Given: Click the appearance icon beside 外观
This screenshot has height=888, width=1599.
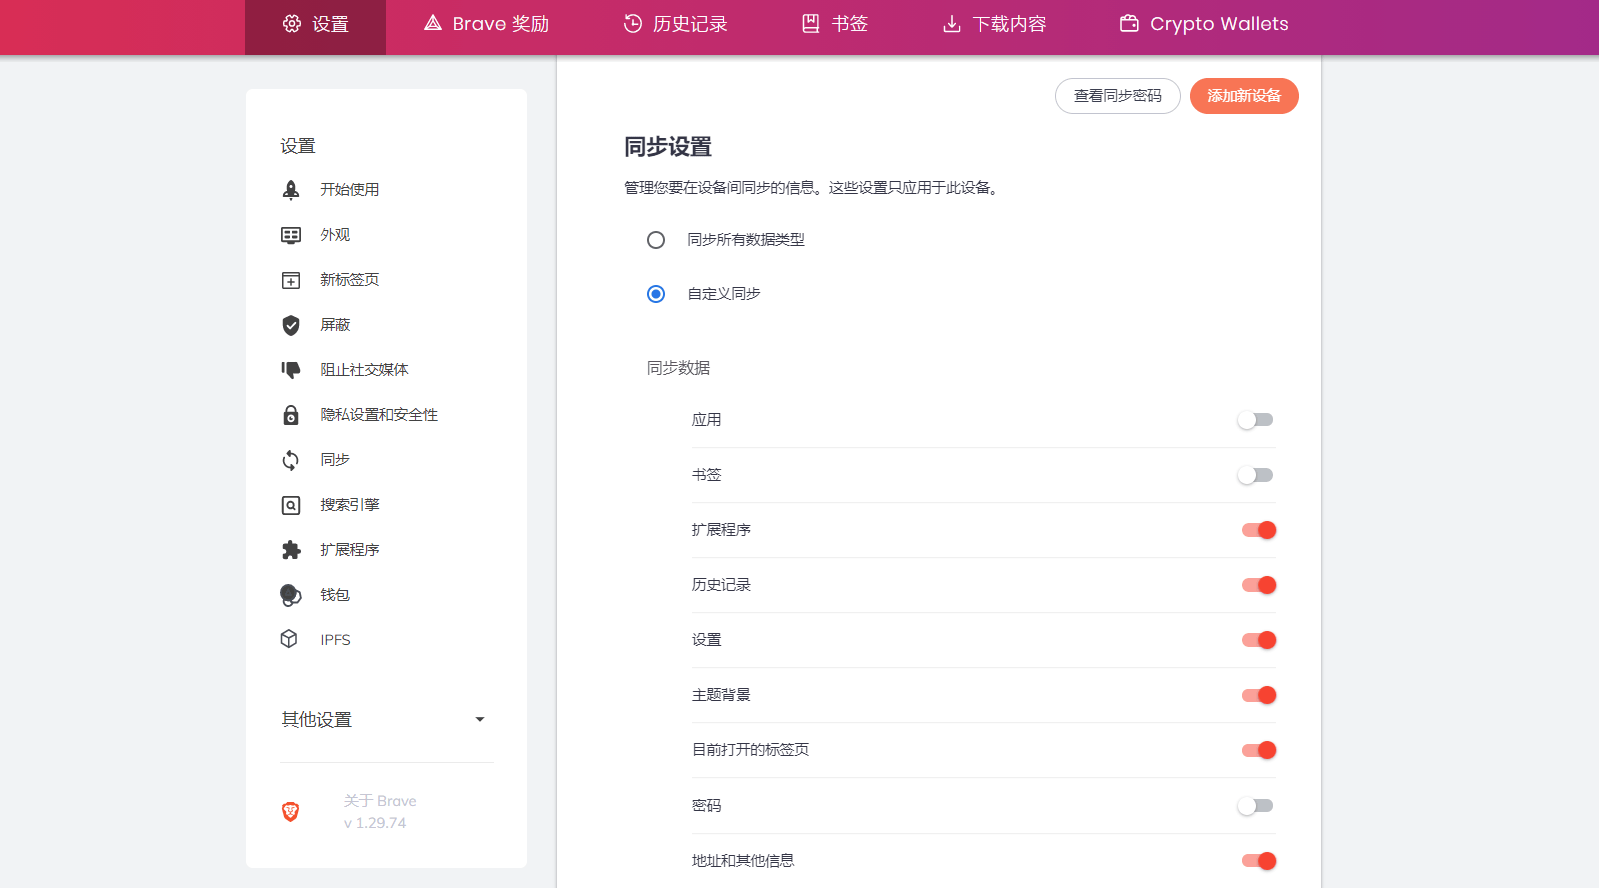Looking at the screenshot, I should (291, 235).
